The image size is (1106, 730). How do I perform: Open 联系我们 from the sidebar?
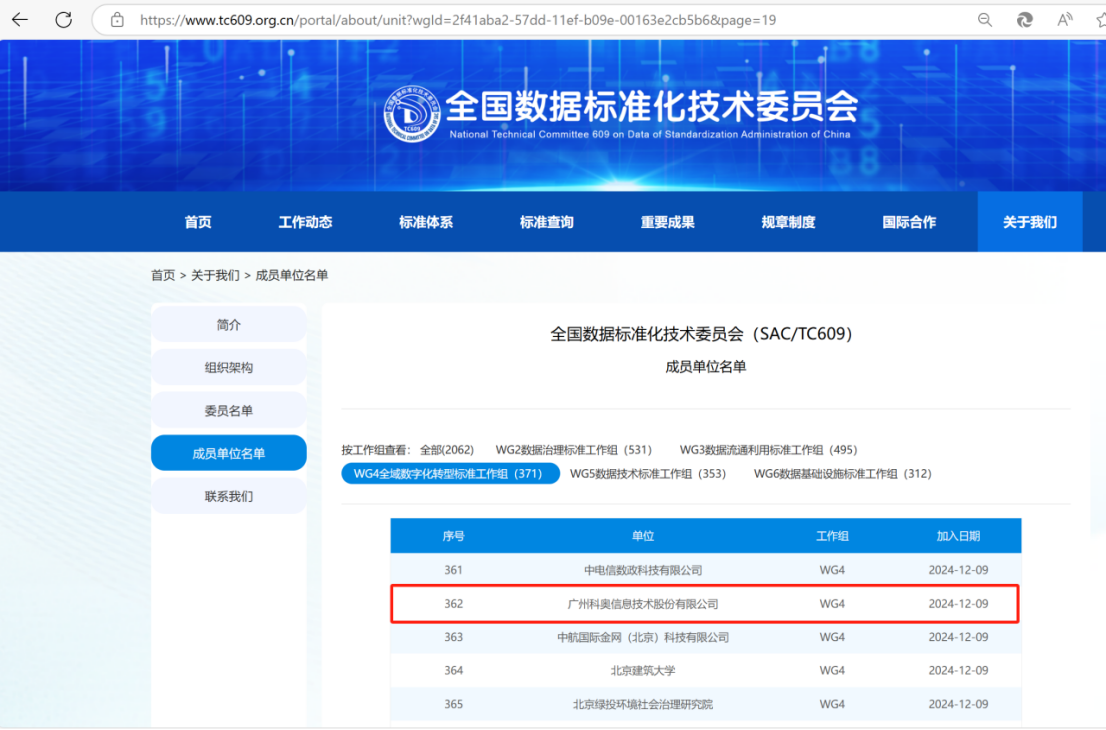click(x=228, y=495)
